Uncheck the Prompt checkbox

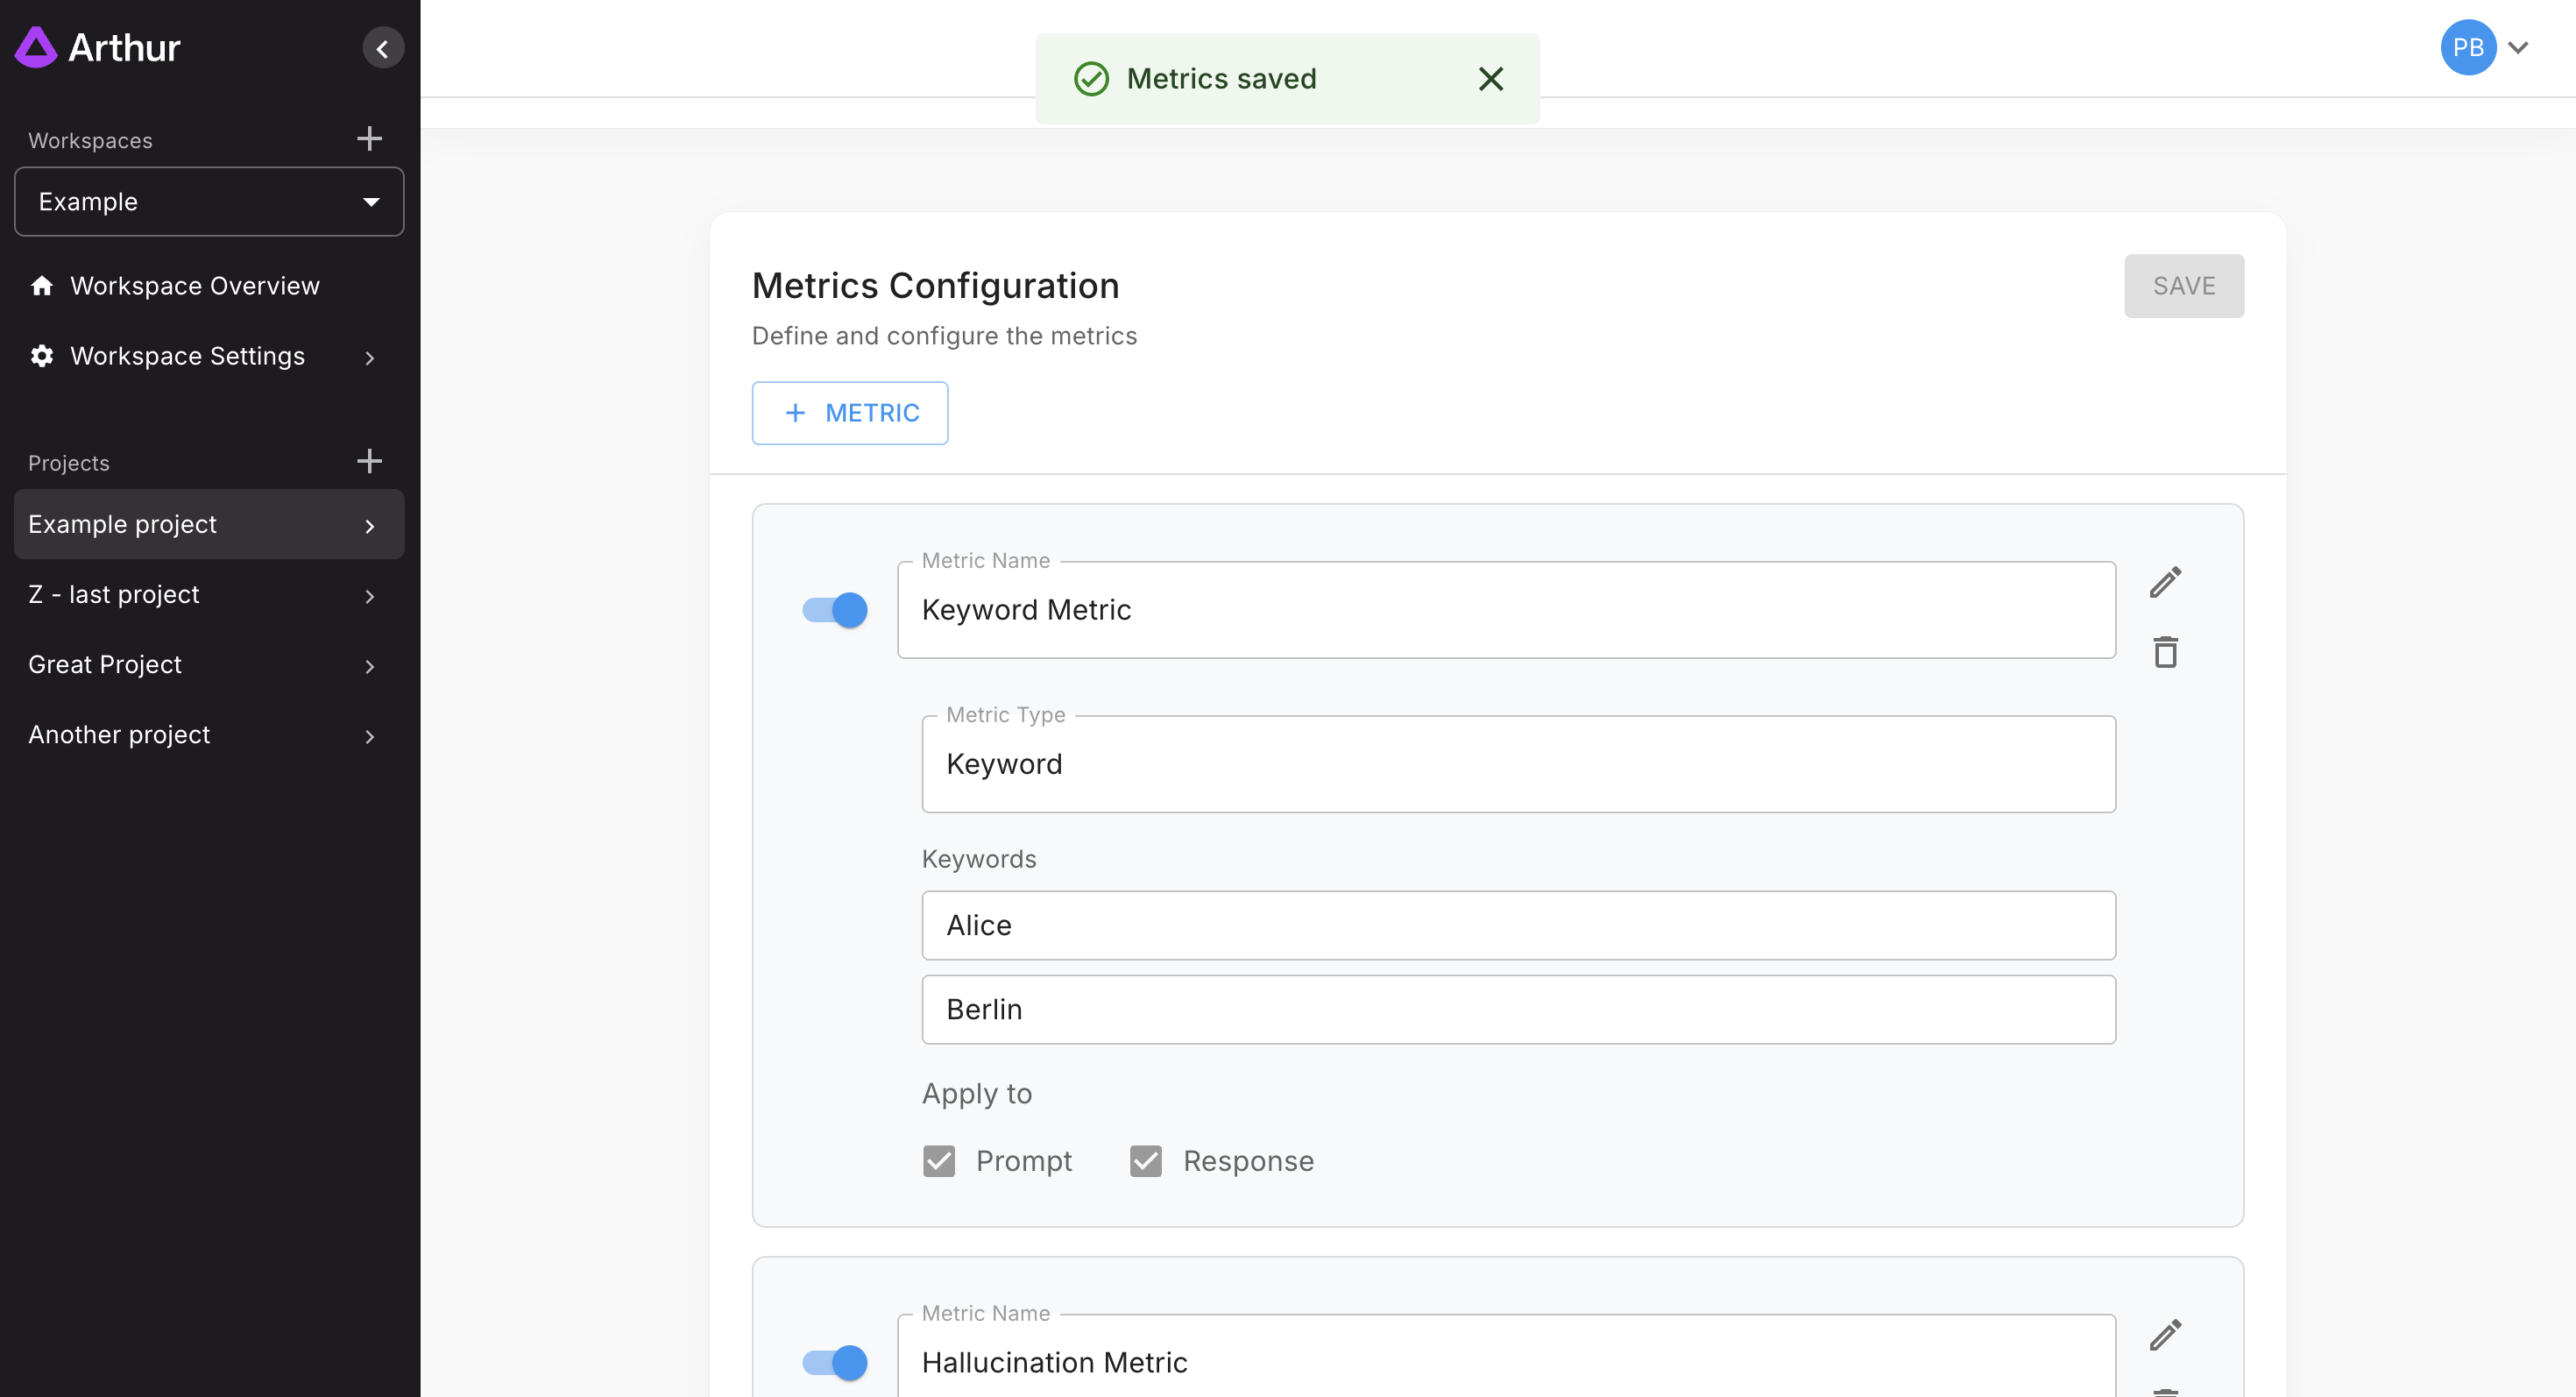(939, 1161)
